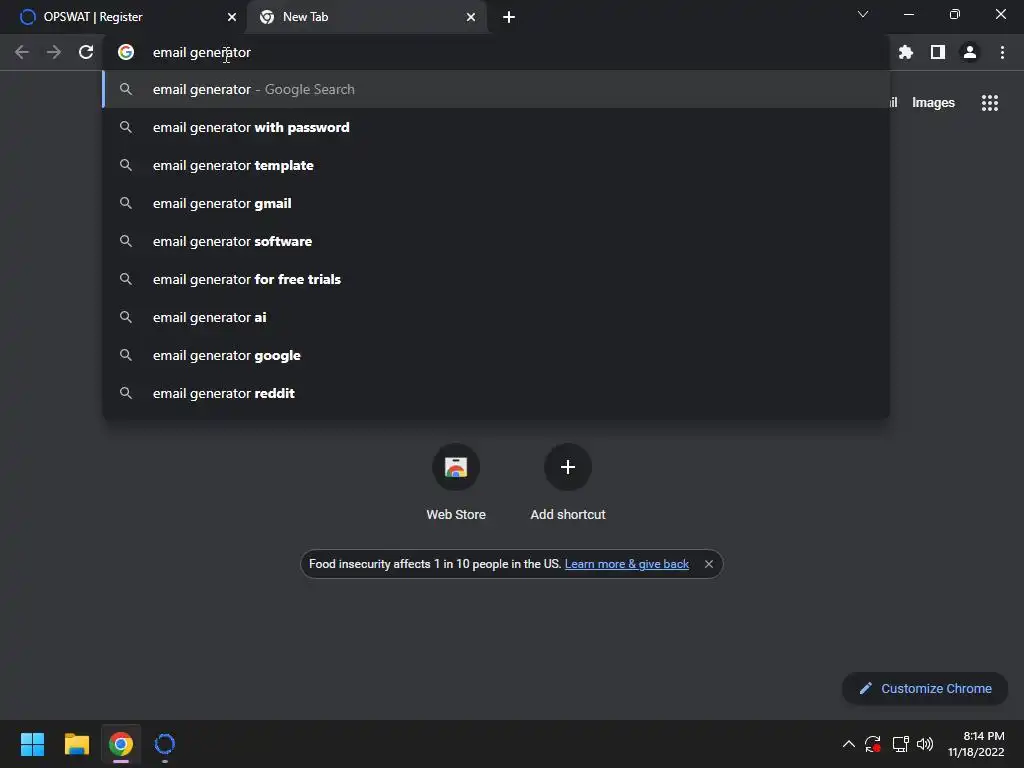Close the New Tab tab

click(x=471, y=17)
